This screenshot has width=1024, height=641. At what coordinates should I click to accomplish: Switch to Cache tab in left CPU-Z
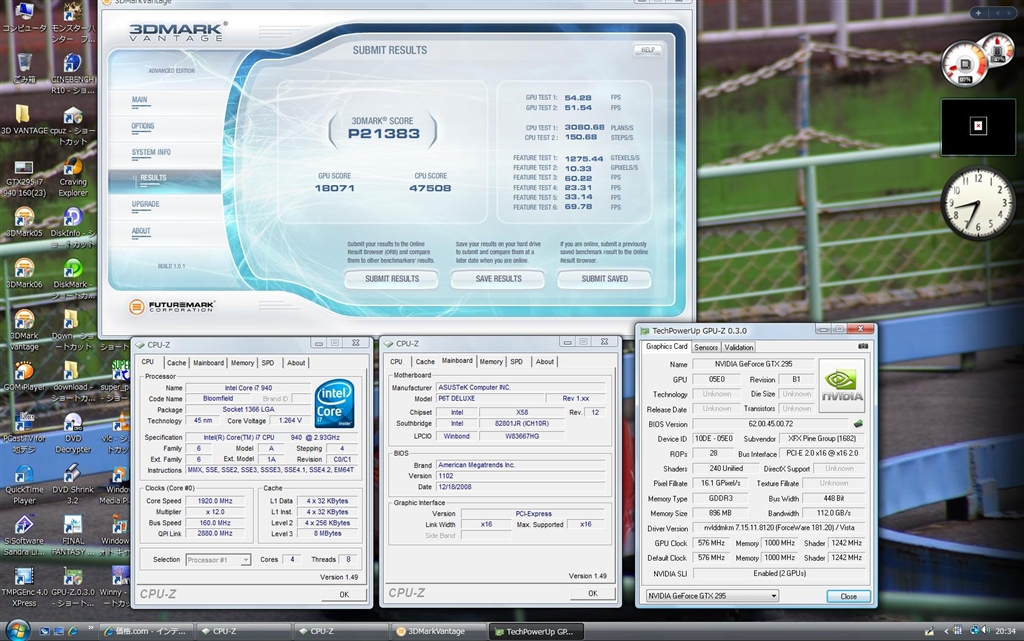click(x=176, y=363)
